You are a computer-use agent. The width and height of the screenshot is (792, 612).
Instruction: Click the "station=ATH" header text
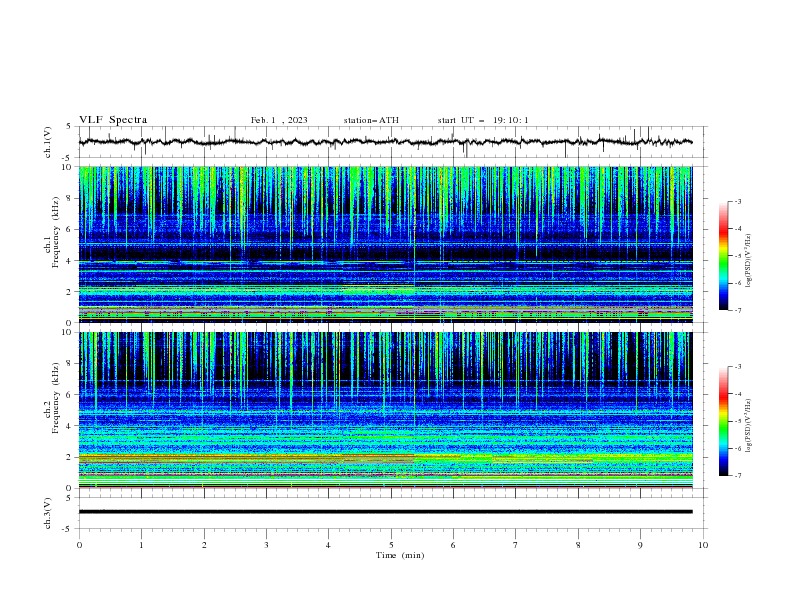(x=371, y=120)
